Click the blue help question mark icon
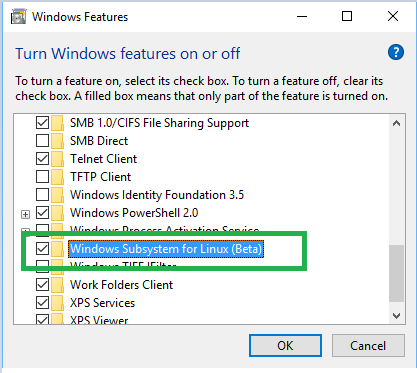Viewport: 417px width, 373px height. point(396,52)
